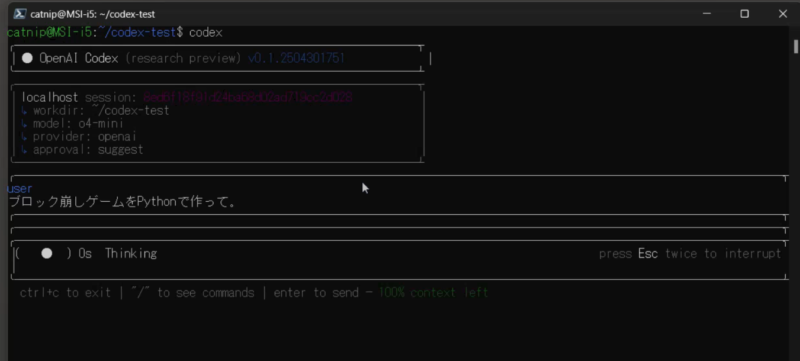Screen dimensions: 800x361
Task: Click the window title catnip@MSI-i5: ~/codex-test
Action: [92, 14]
